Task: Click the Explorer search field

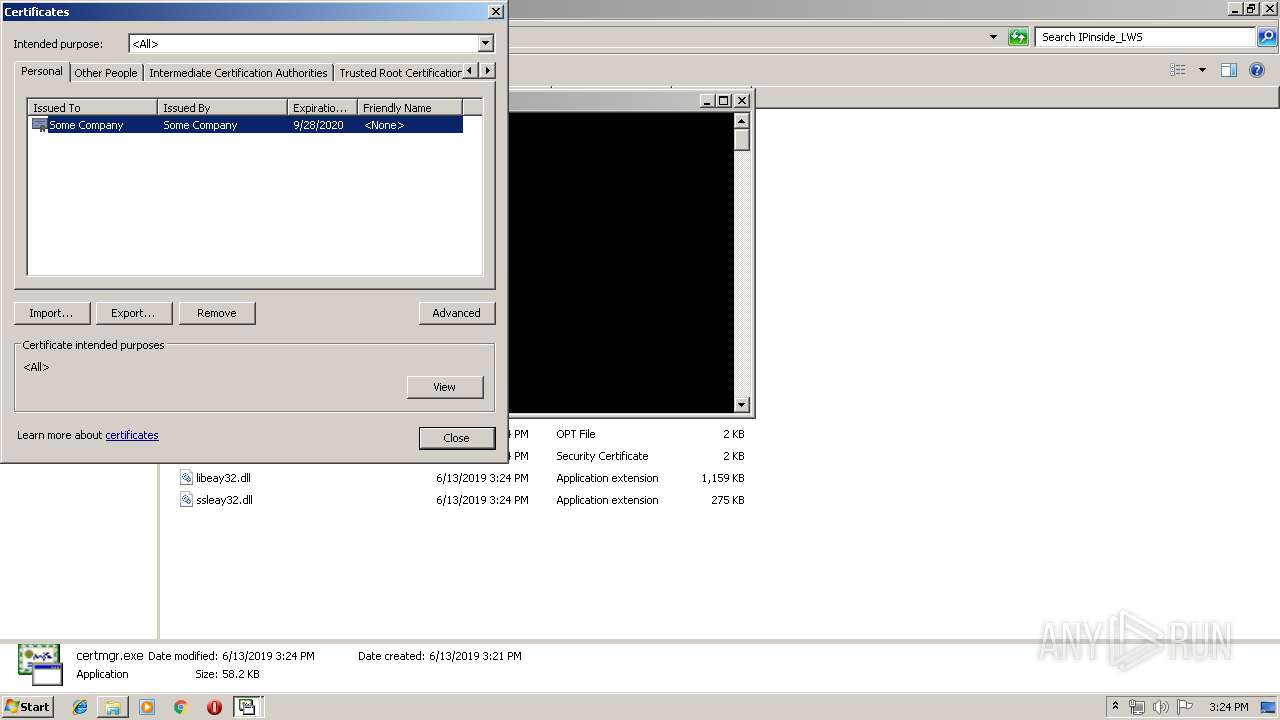Action: pos(1145,37)
